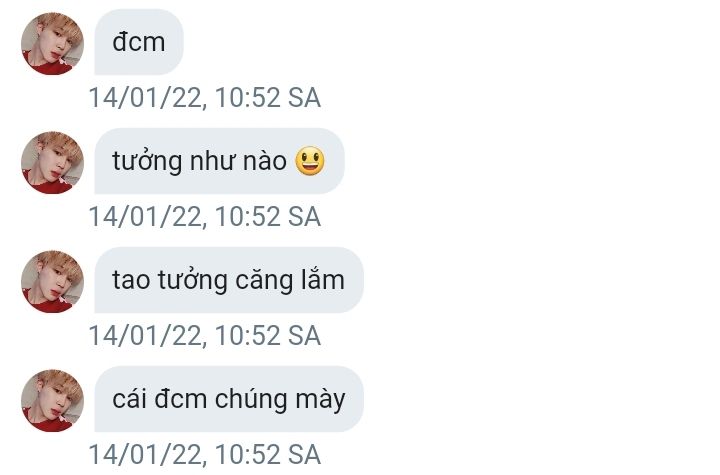Screen dimensions: 720x475
Task: Select the 'đcm' message bubble
Action: [x=139, y=42]
